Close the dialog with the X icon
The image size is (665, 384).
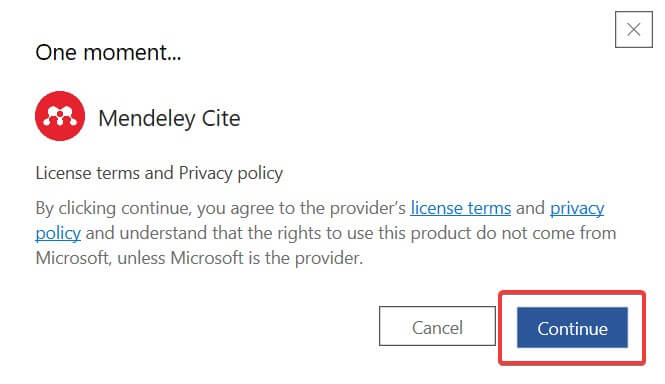(x=634, y=29)
